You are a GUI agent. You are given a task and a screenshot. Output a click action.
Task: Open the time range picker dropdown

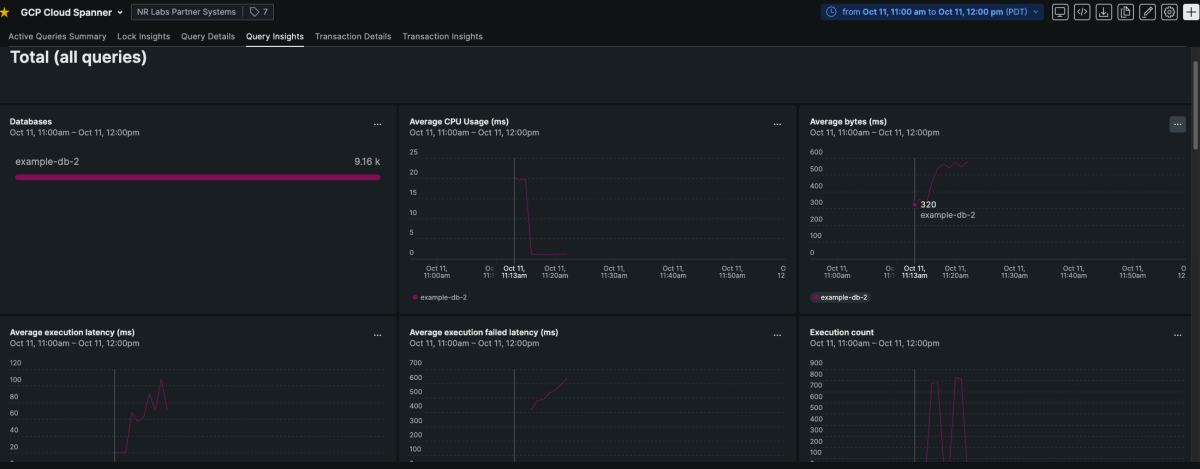click(932, 12)
